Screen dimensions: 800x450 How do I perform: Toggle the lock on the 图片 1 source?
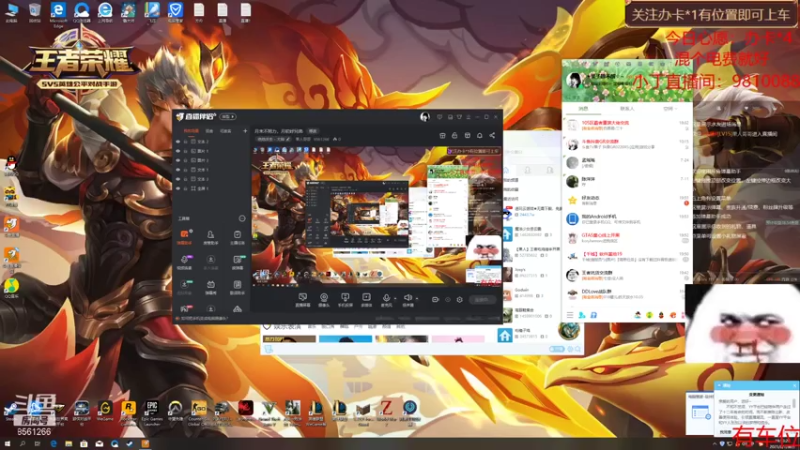[186, 151]
